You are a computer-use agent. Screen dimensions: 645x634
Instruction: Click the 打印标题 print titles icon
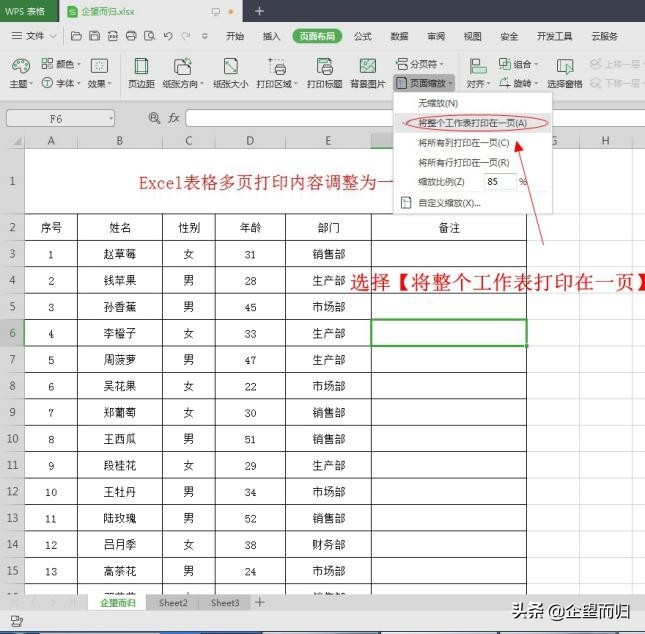pos(325,73)
